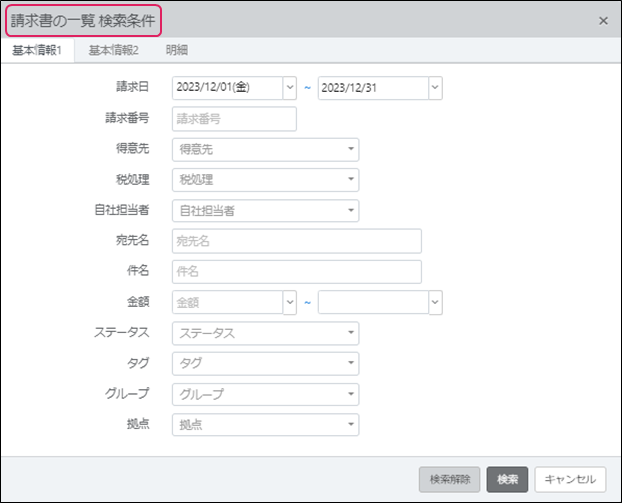Open the minimum 金額 dropdown arrow

coord(290,302)
